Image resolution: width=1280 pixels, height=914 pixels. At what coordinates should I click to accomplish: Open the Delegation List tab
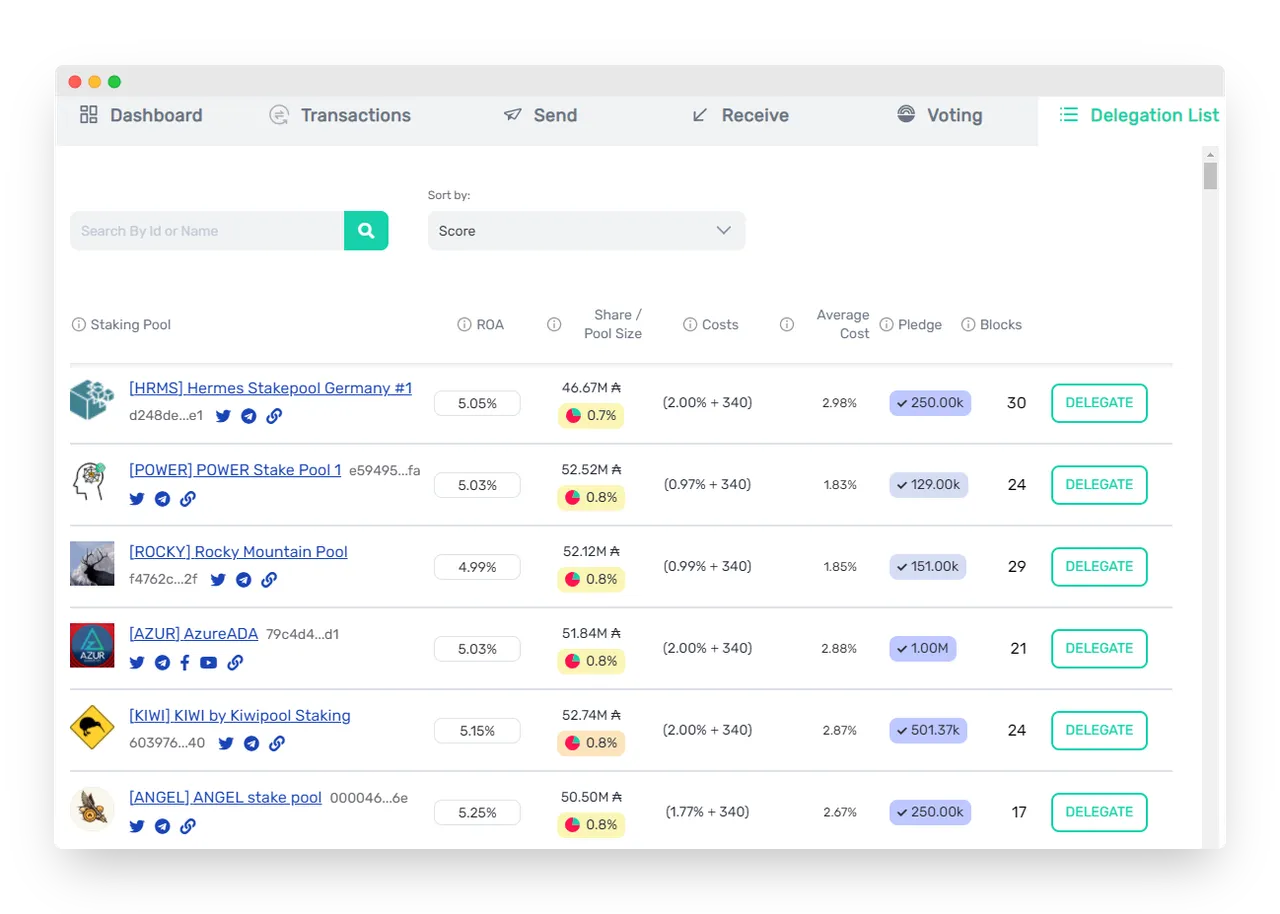click(1139, 115)
